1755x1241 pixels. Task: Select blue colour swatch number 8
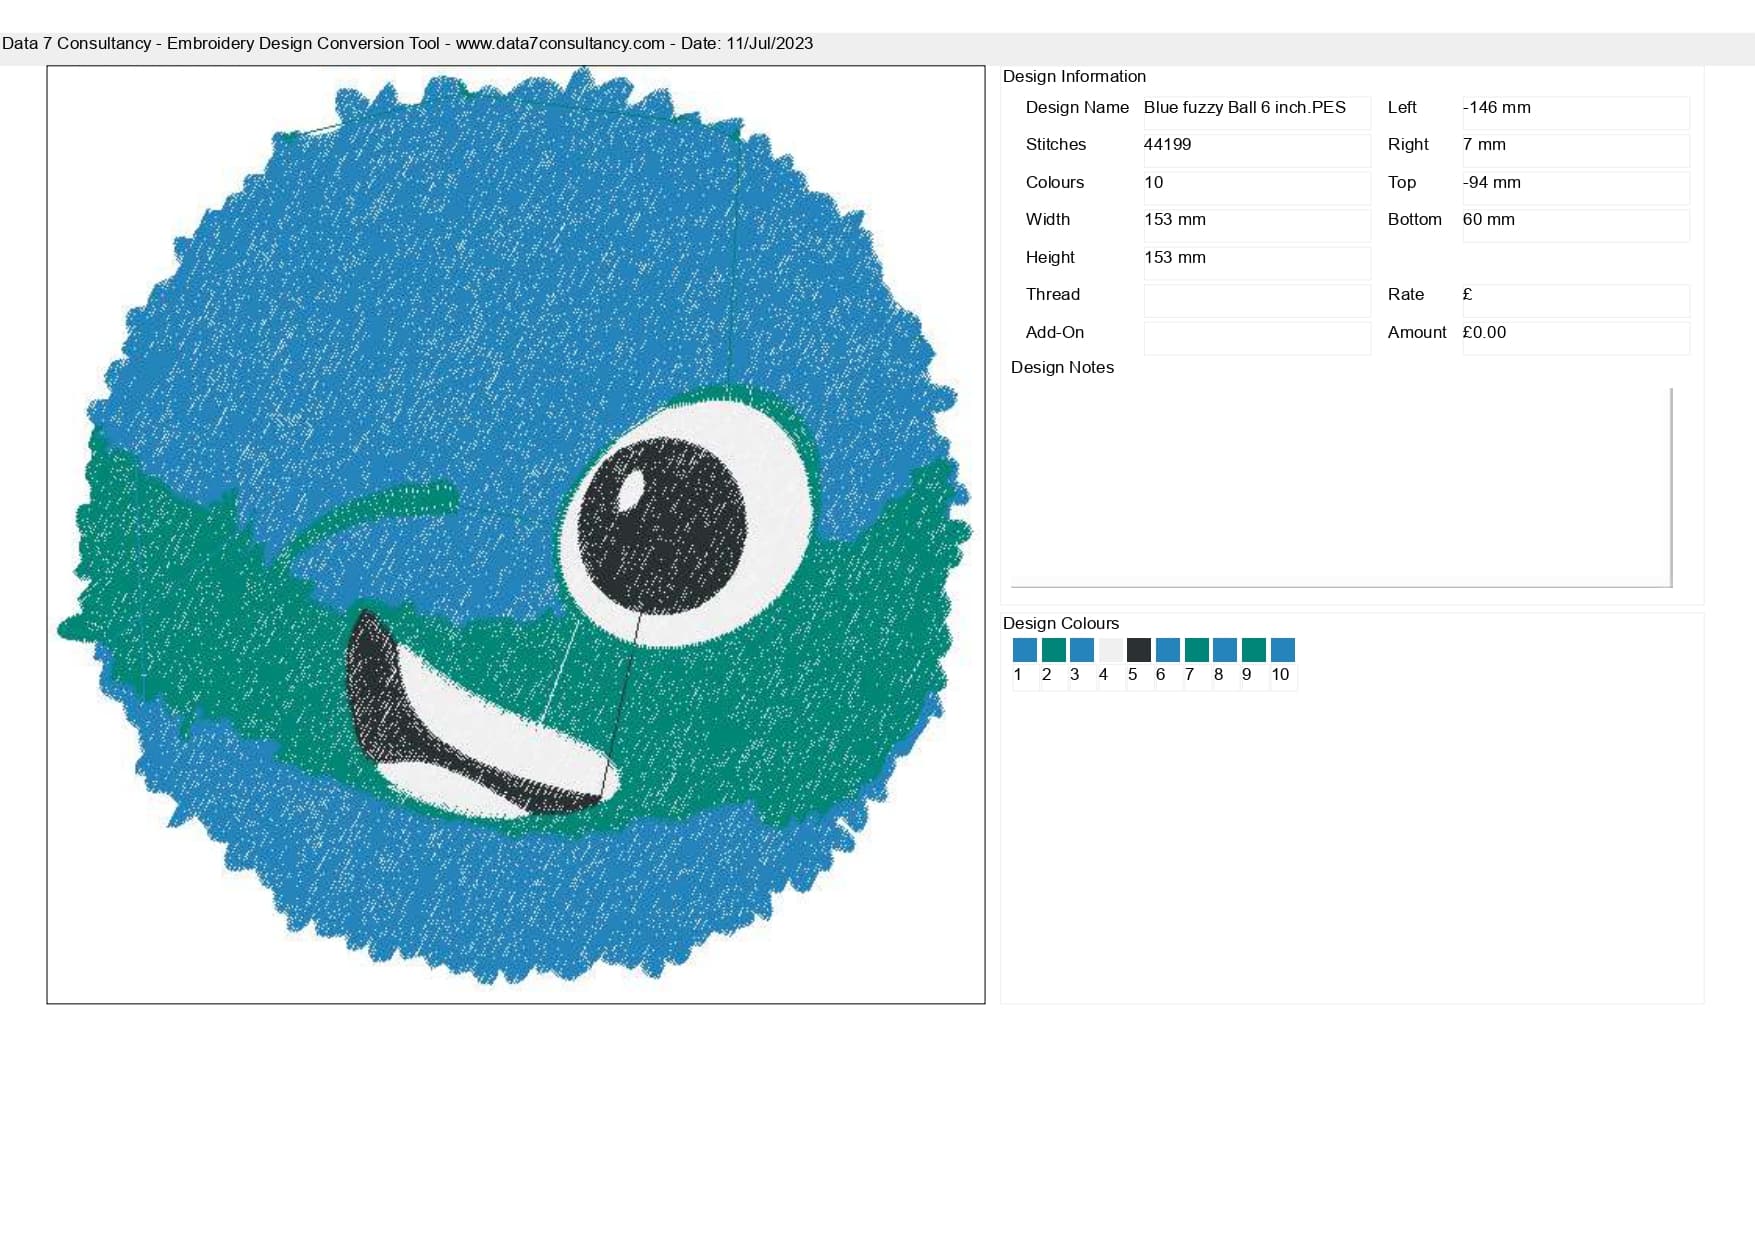point(1225,650)
